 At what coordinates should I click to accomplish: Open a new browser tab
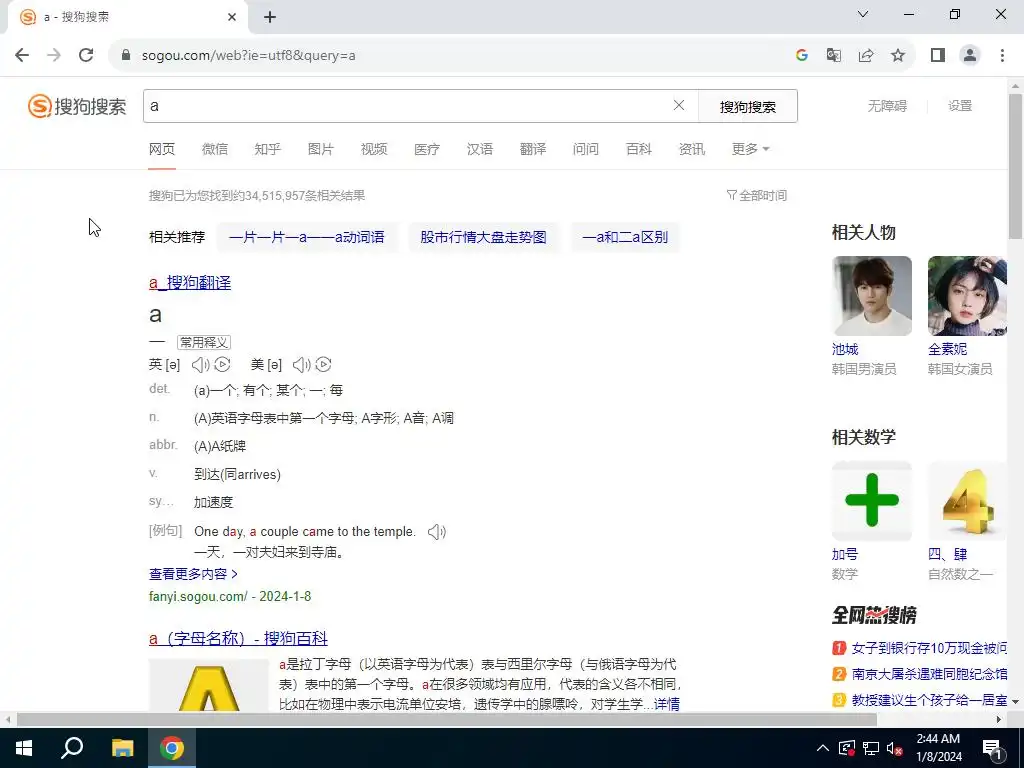point(270,17)
